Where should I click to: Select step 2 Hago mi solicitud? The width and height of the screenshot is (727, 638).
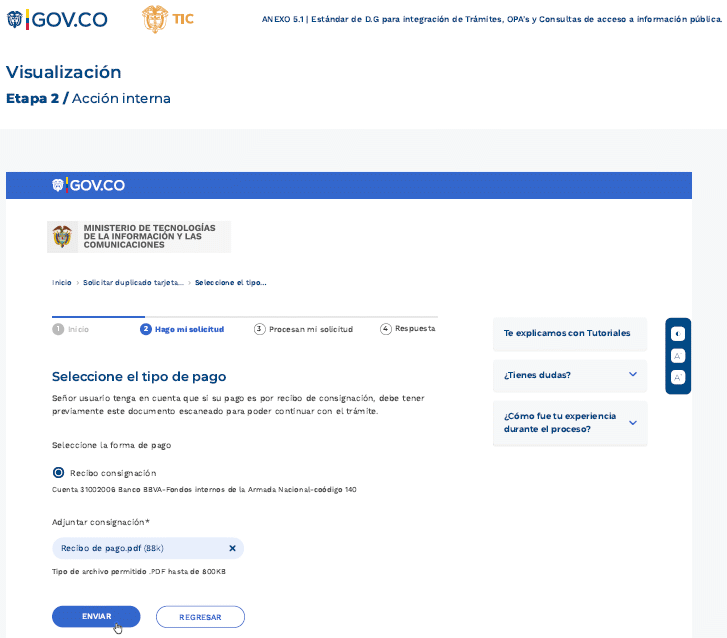click(x=182, y=329)
